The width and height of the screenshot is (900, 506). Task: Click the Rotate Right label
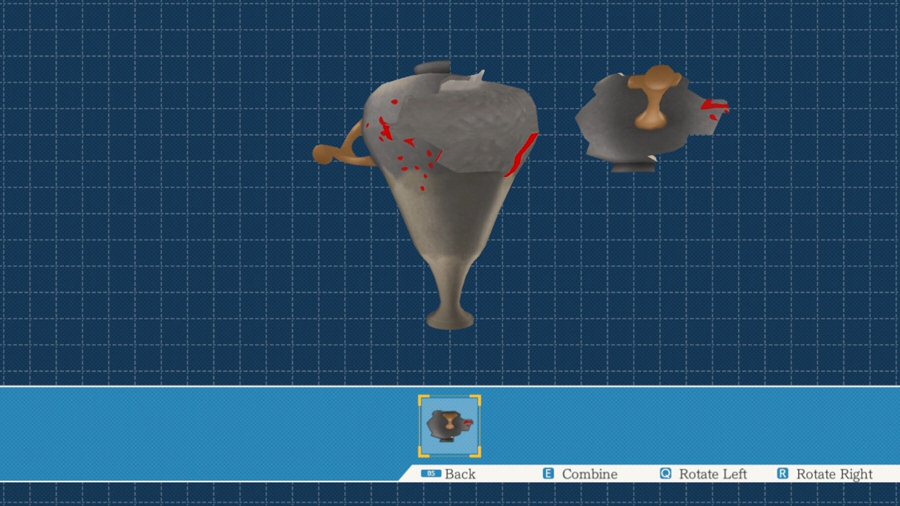(834, 474)
